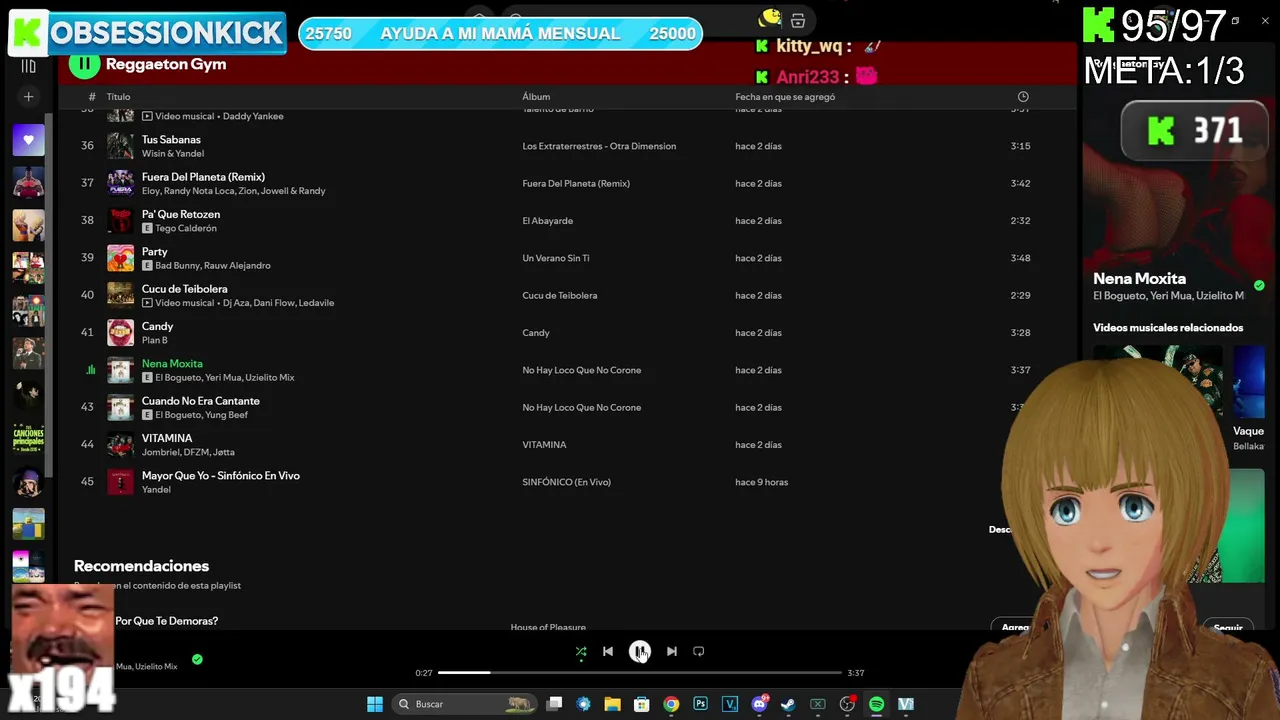Click the Seguir follow button
Image resolution: width=1280 pixels, height=720 pixels.
coord(1228,627)
